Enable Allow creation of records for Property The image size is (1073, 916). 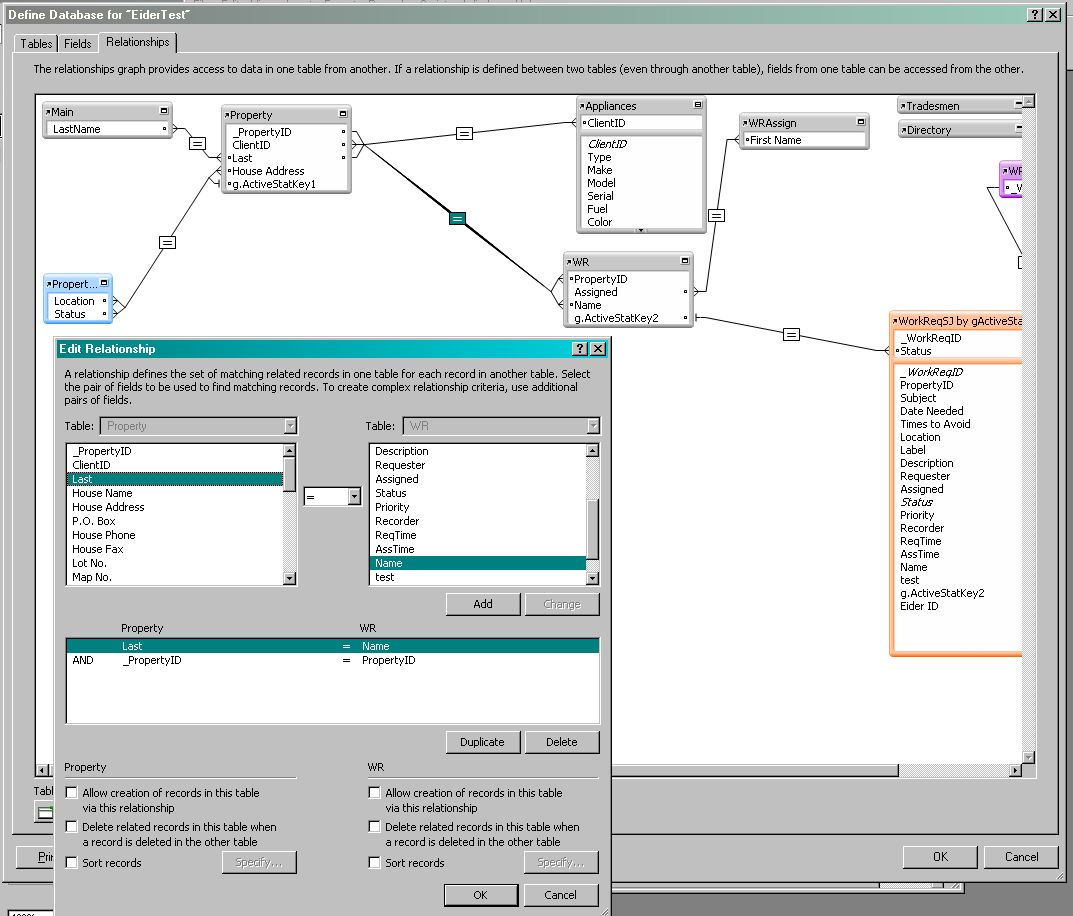coord(72,793)
